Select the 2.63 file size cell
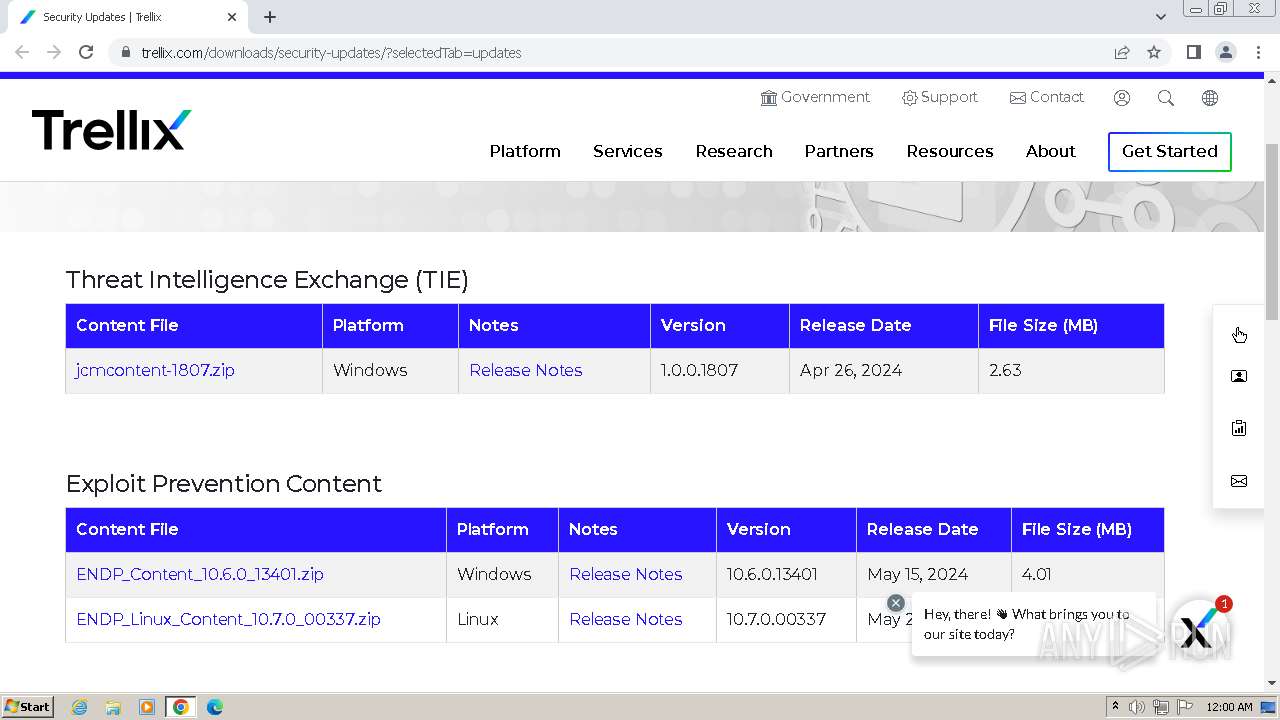Image resolution: width=1280 pixels, height=720 pixels. coord(1071,370)
